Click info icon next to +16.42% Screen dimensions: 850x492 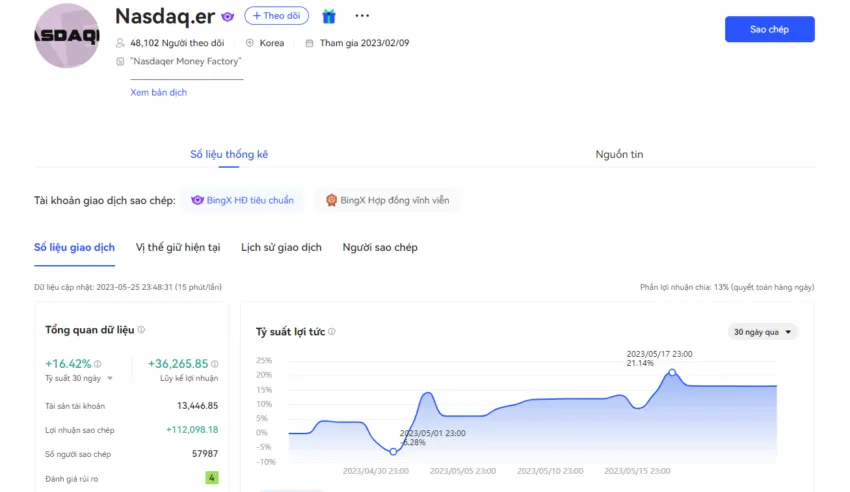(98, 364)
